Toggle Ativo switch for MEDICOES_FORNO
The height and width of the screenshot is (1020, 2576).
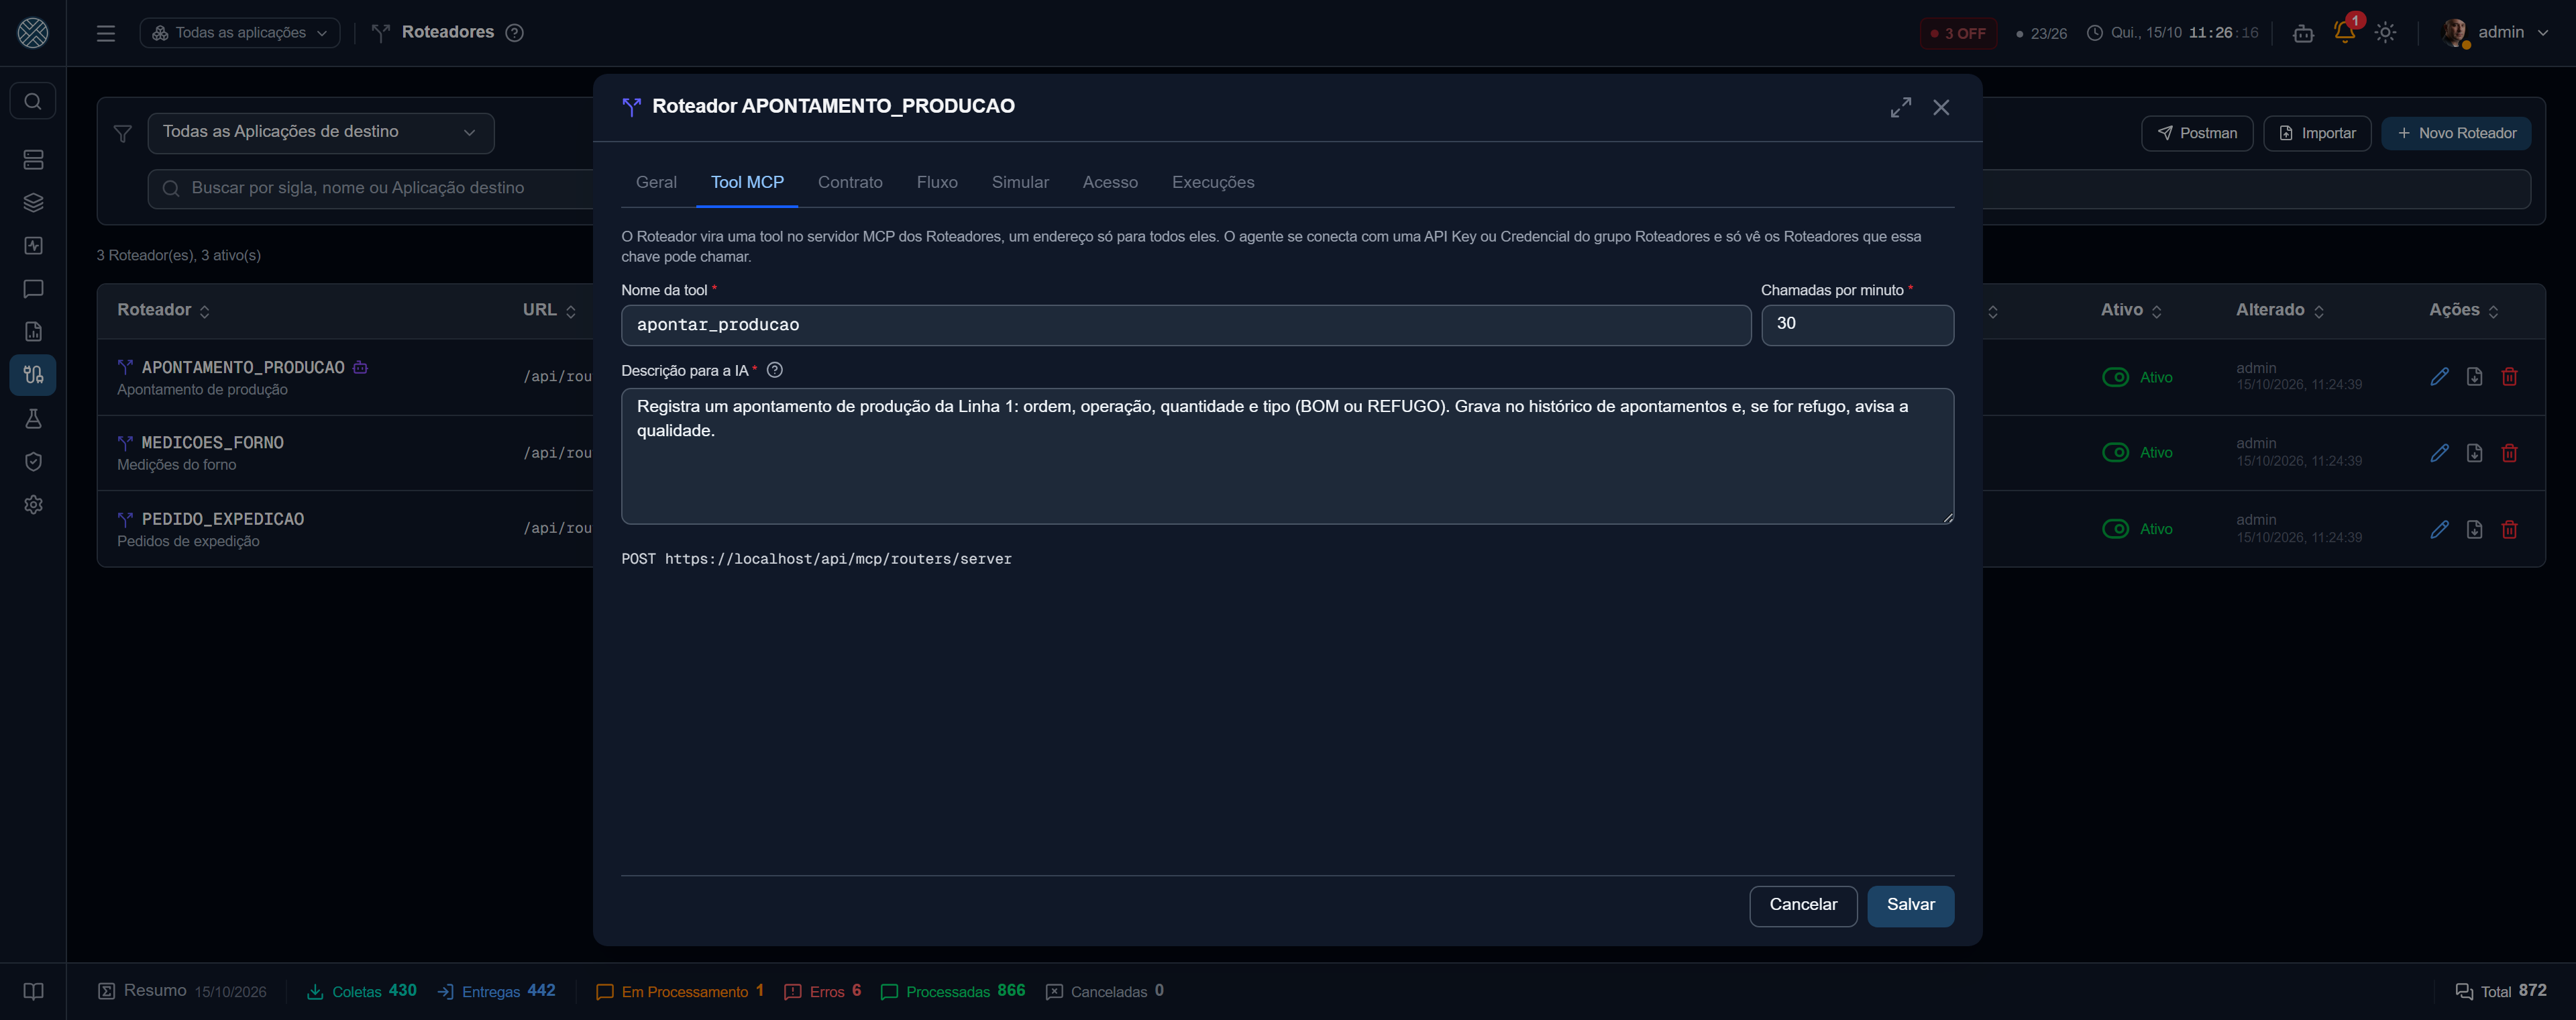click(2115, 452)
